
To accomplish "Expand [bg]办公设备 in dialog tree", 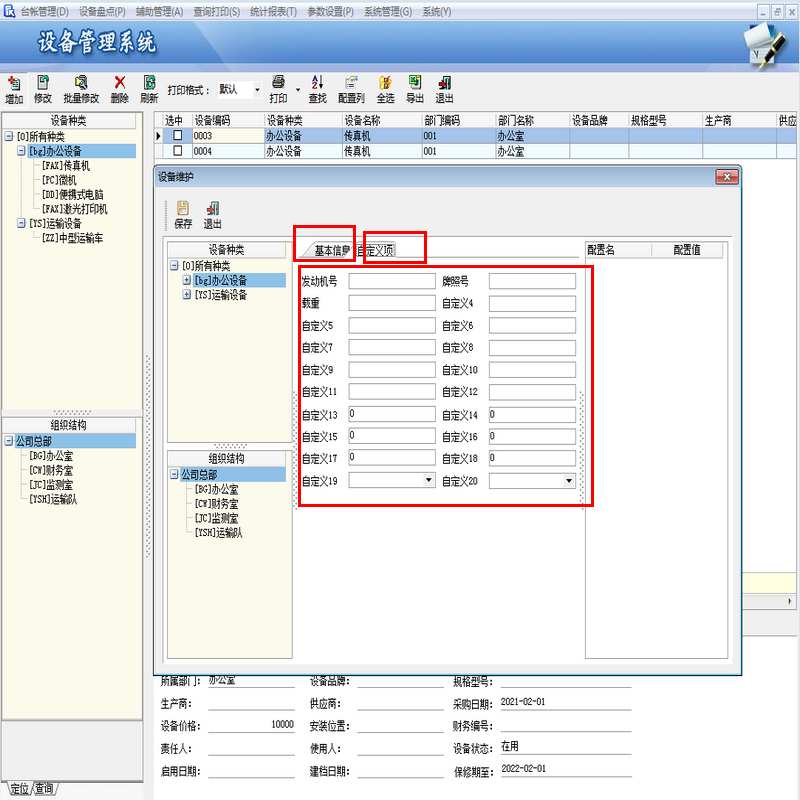I will 187,280.
